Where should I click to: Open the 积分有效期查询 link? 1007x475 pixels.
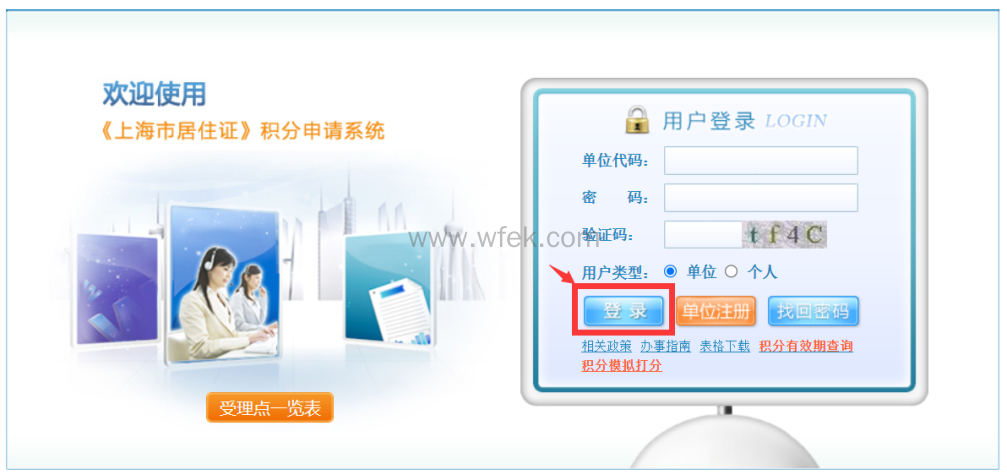[806, 347]
